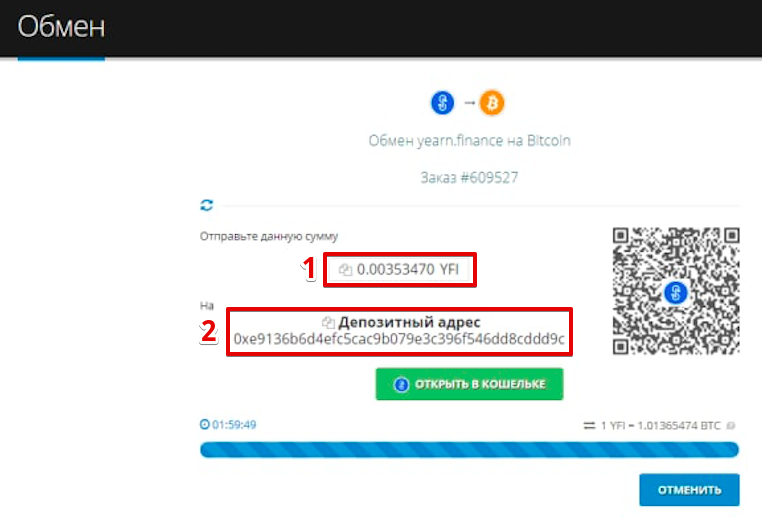Click the order number Заказ #609527
Image resolution: width=762 pixels, height=529 pixels.
(468, 177)
